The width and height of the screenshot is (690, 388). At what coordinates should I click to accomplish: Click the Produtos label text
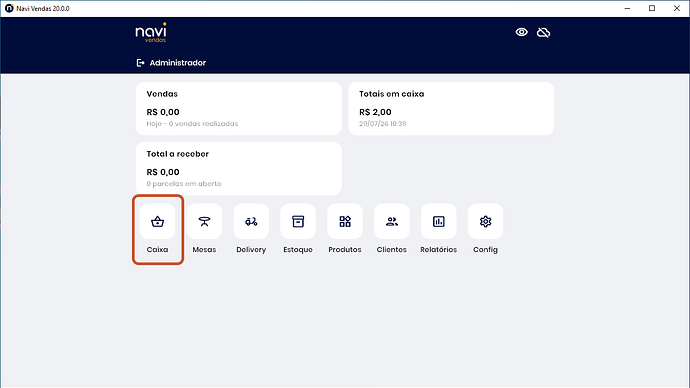click(345, 249)
